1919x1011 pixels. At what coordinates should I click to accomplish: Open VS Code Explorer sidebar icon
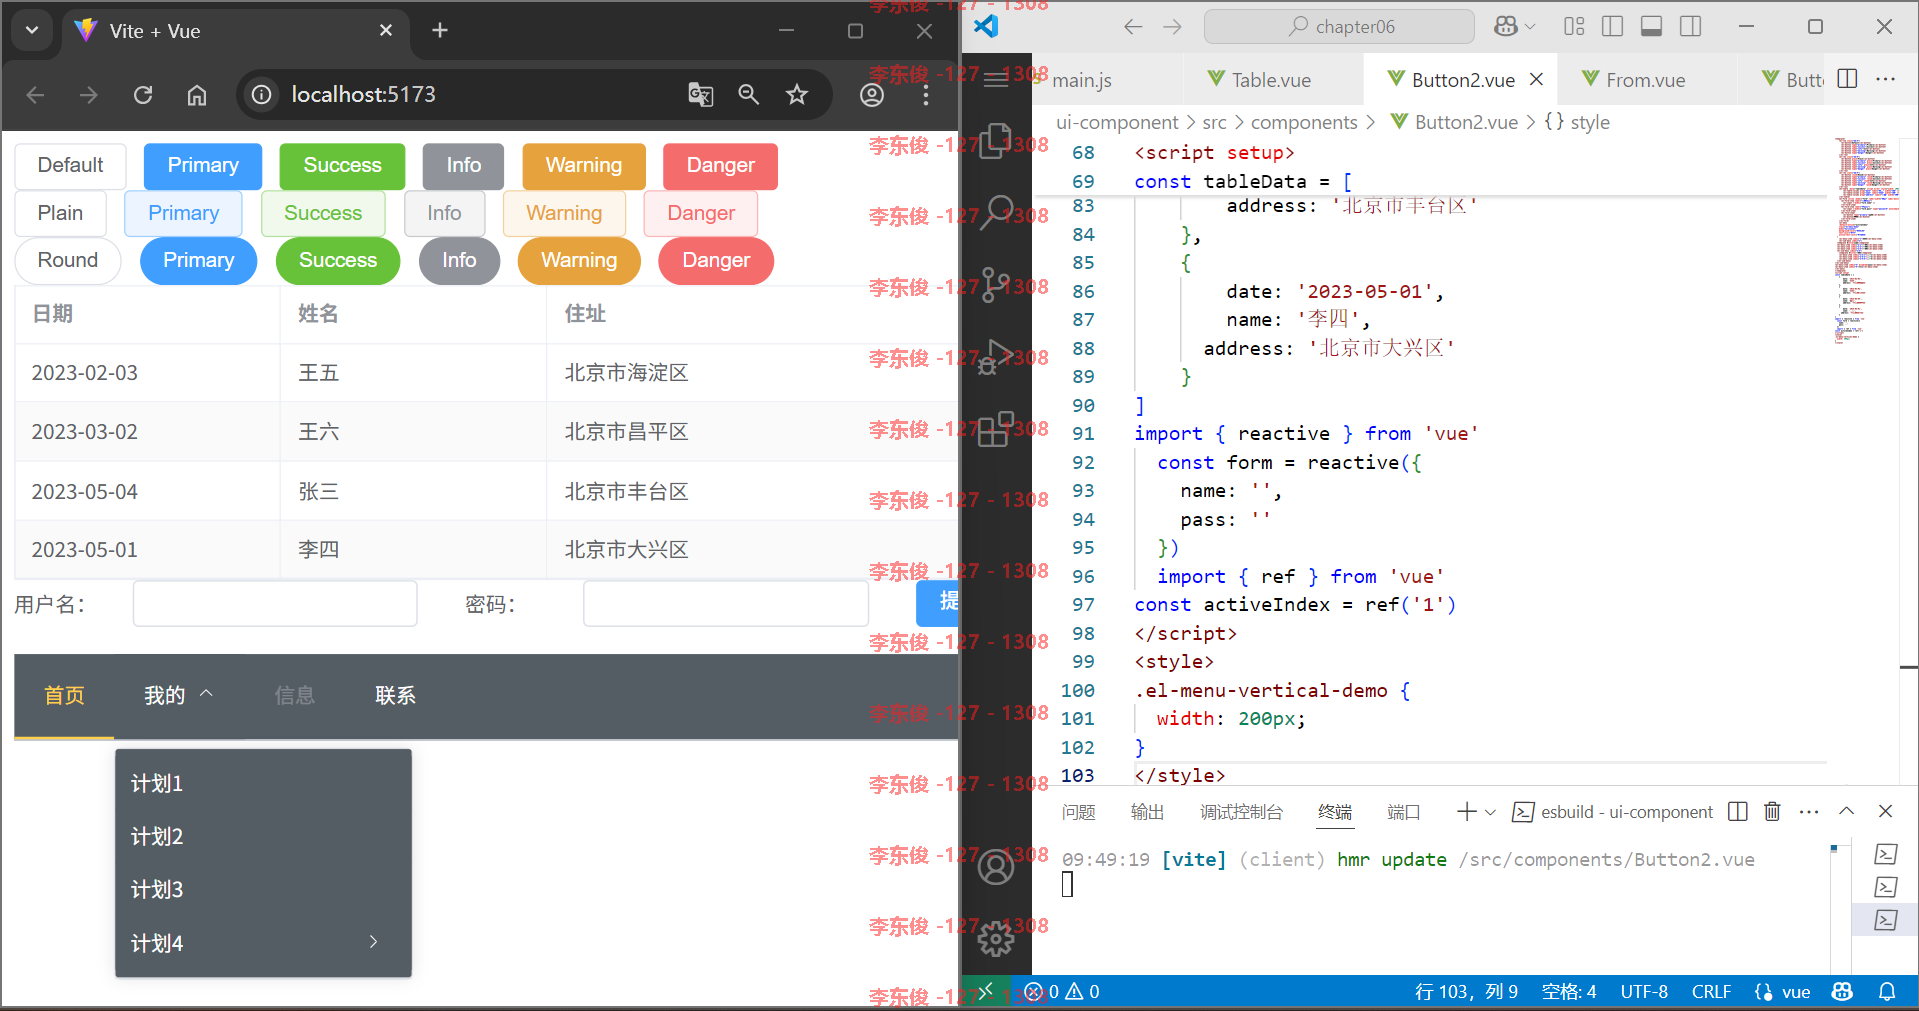[995, 141]
